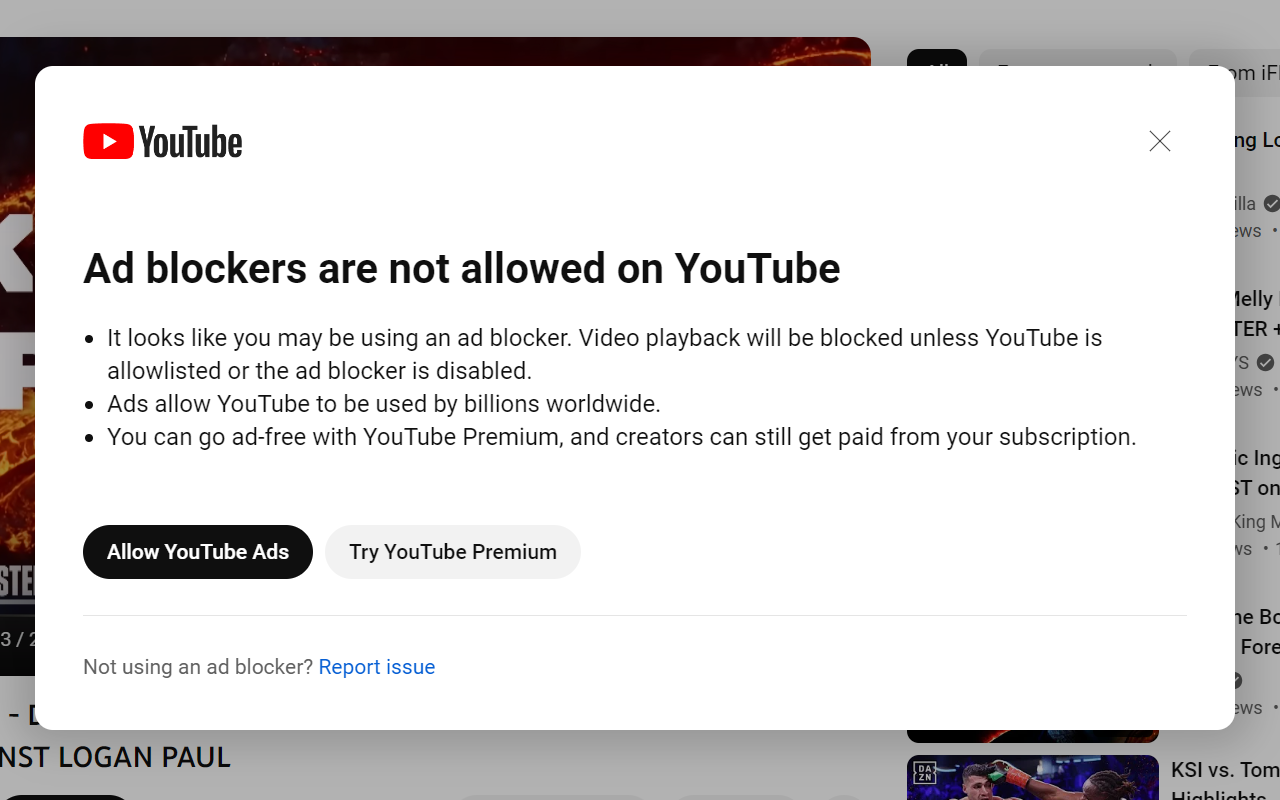
Task: Click the first recommended video's title text
Action: pos(1245,140)
